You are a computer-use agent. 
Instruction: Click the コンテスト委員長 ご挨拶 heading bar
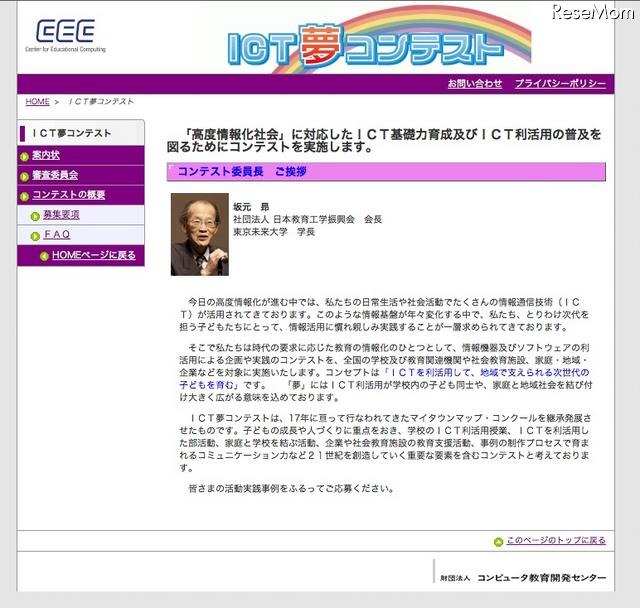pos(386,172)
